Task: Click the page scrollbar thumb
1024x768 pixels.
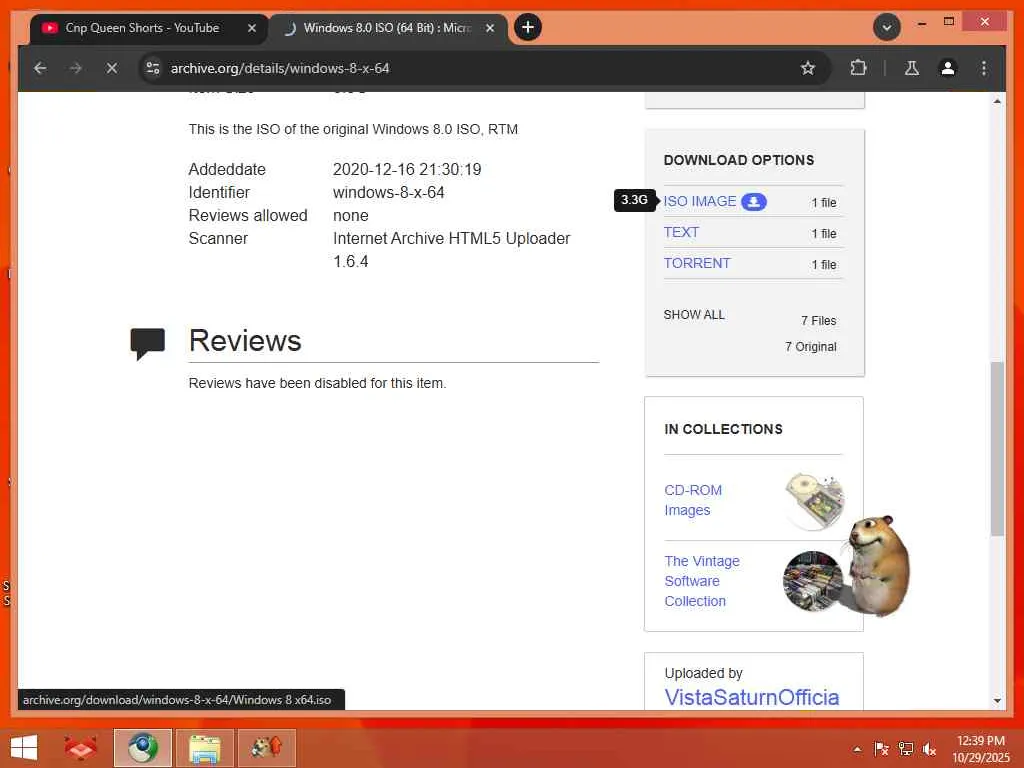Action: (997, 449)
